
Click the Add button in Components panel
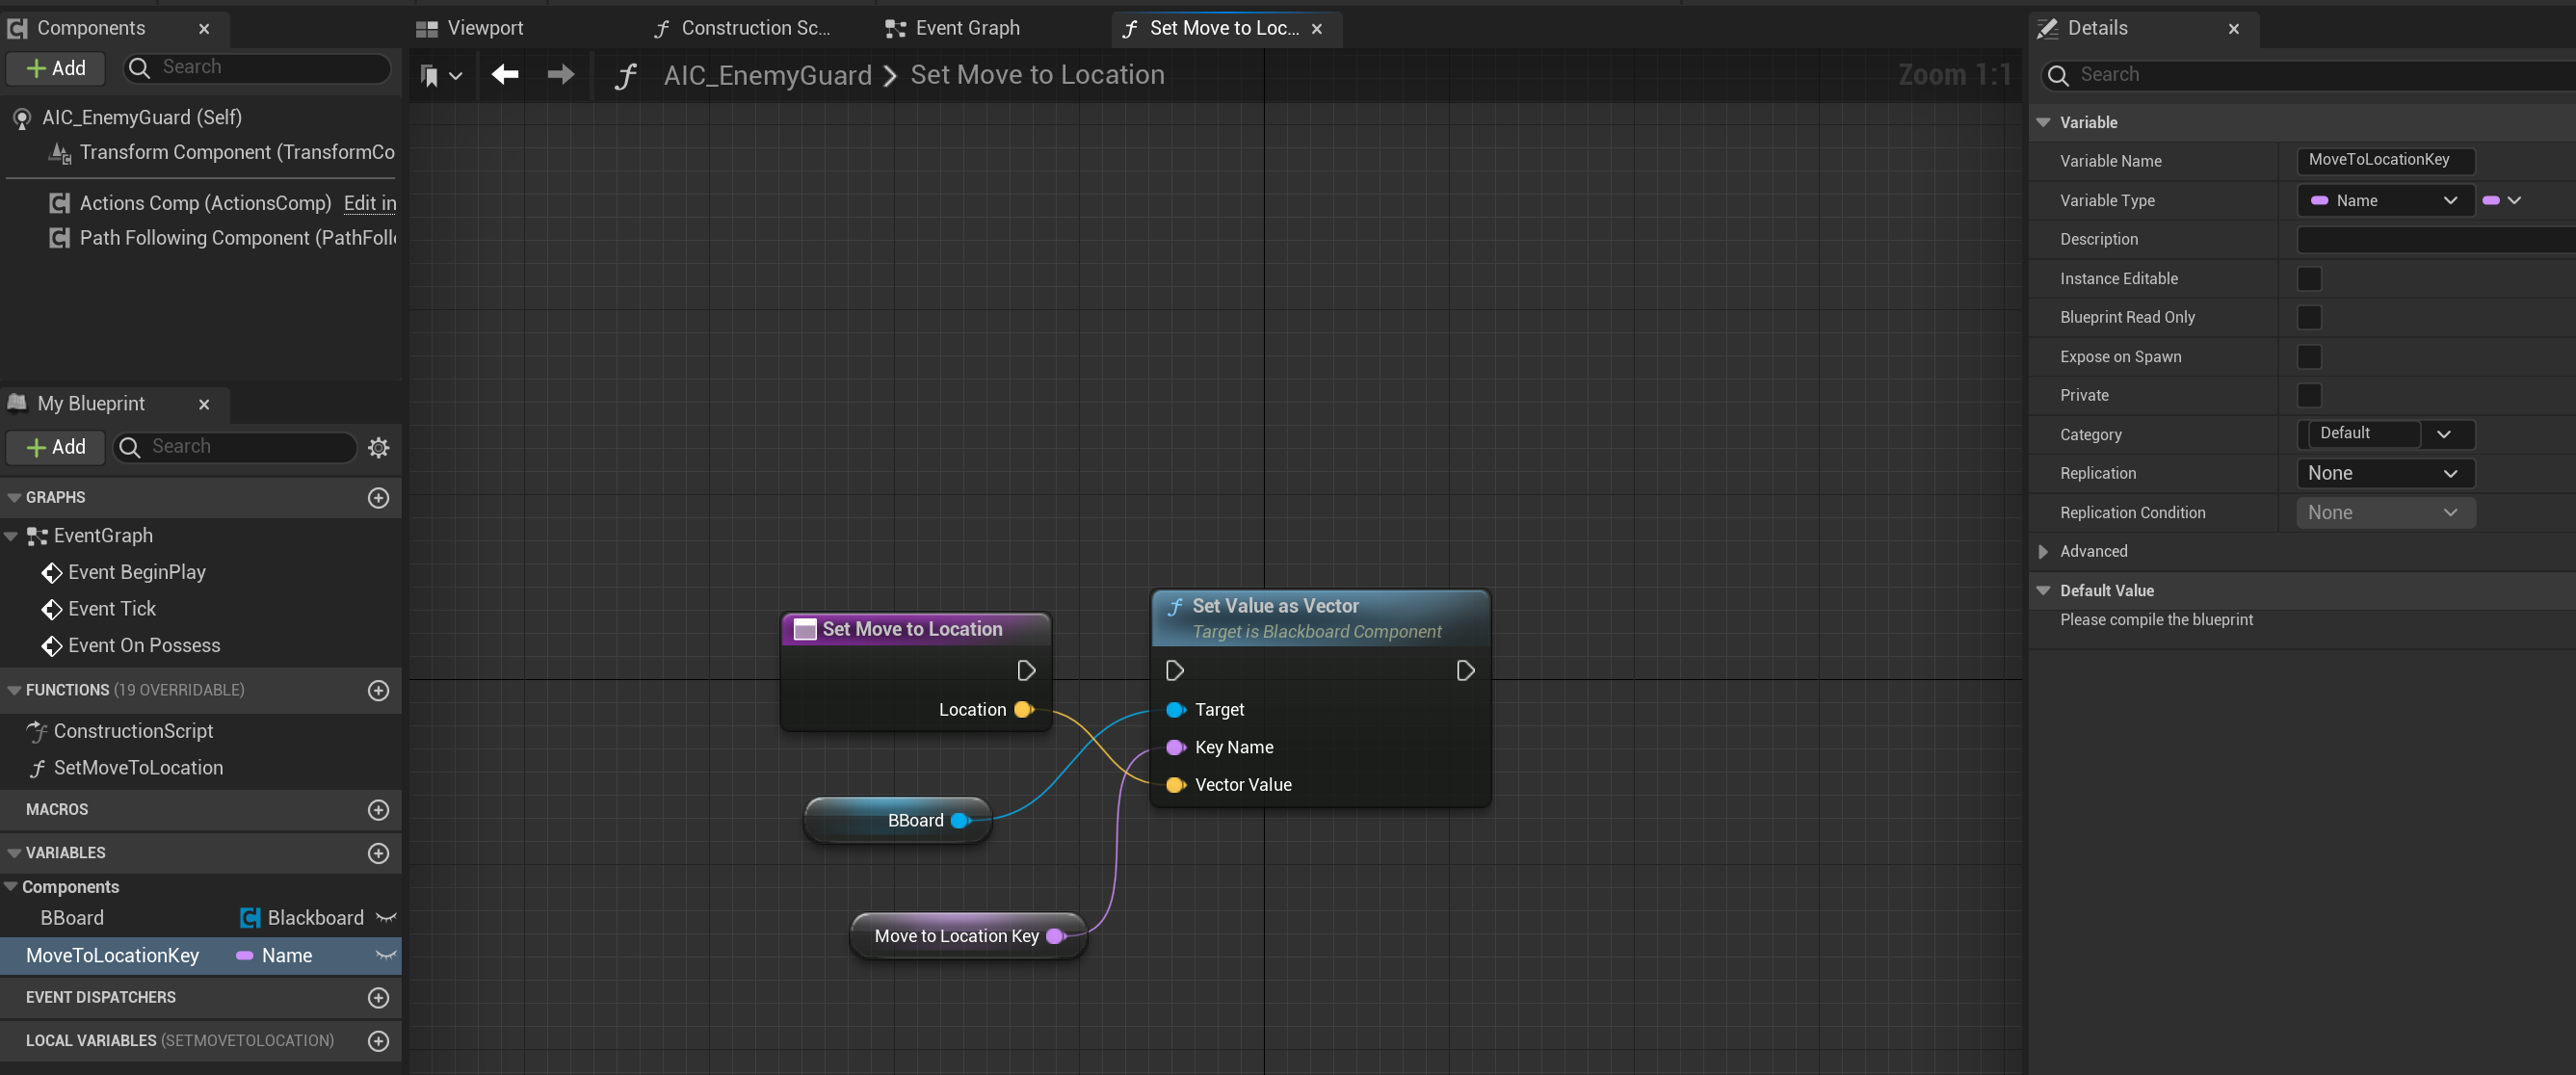pos(56,67)
